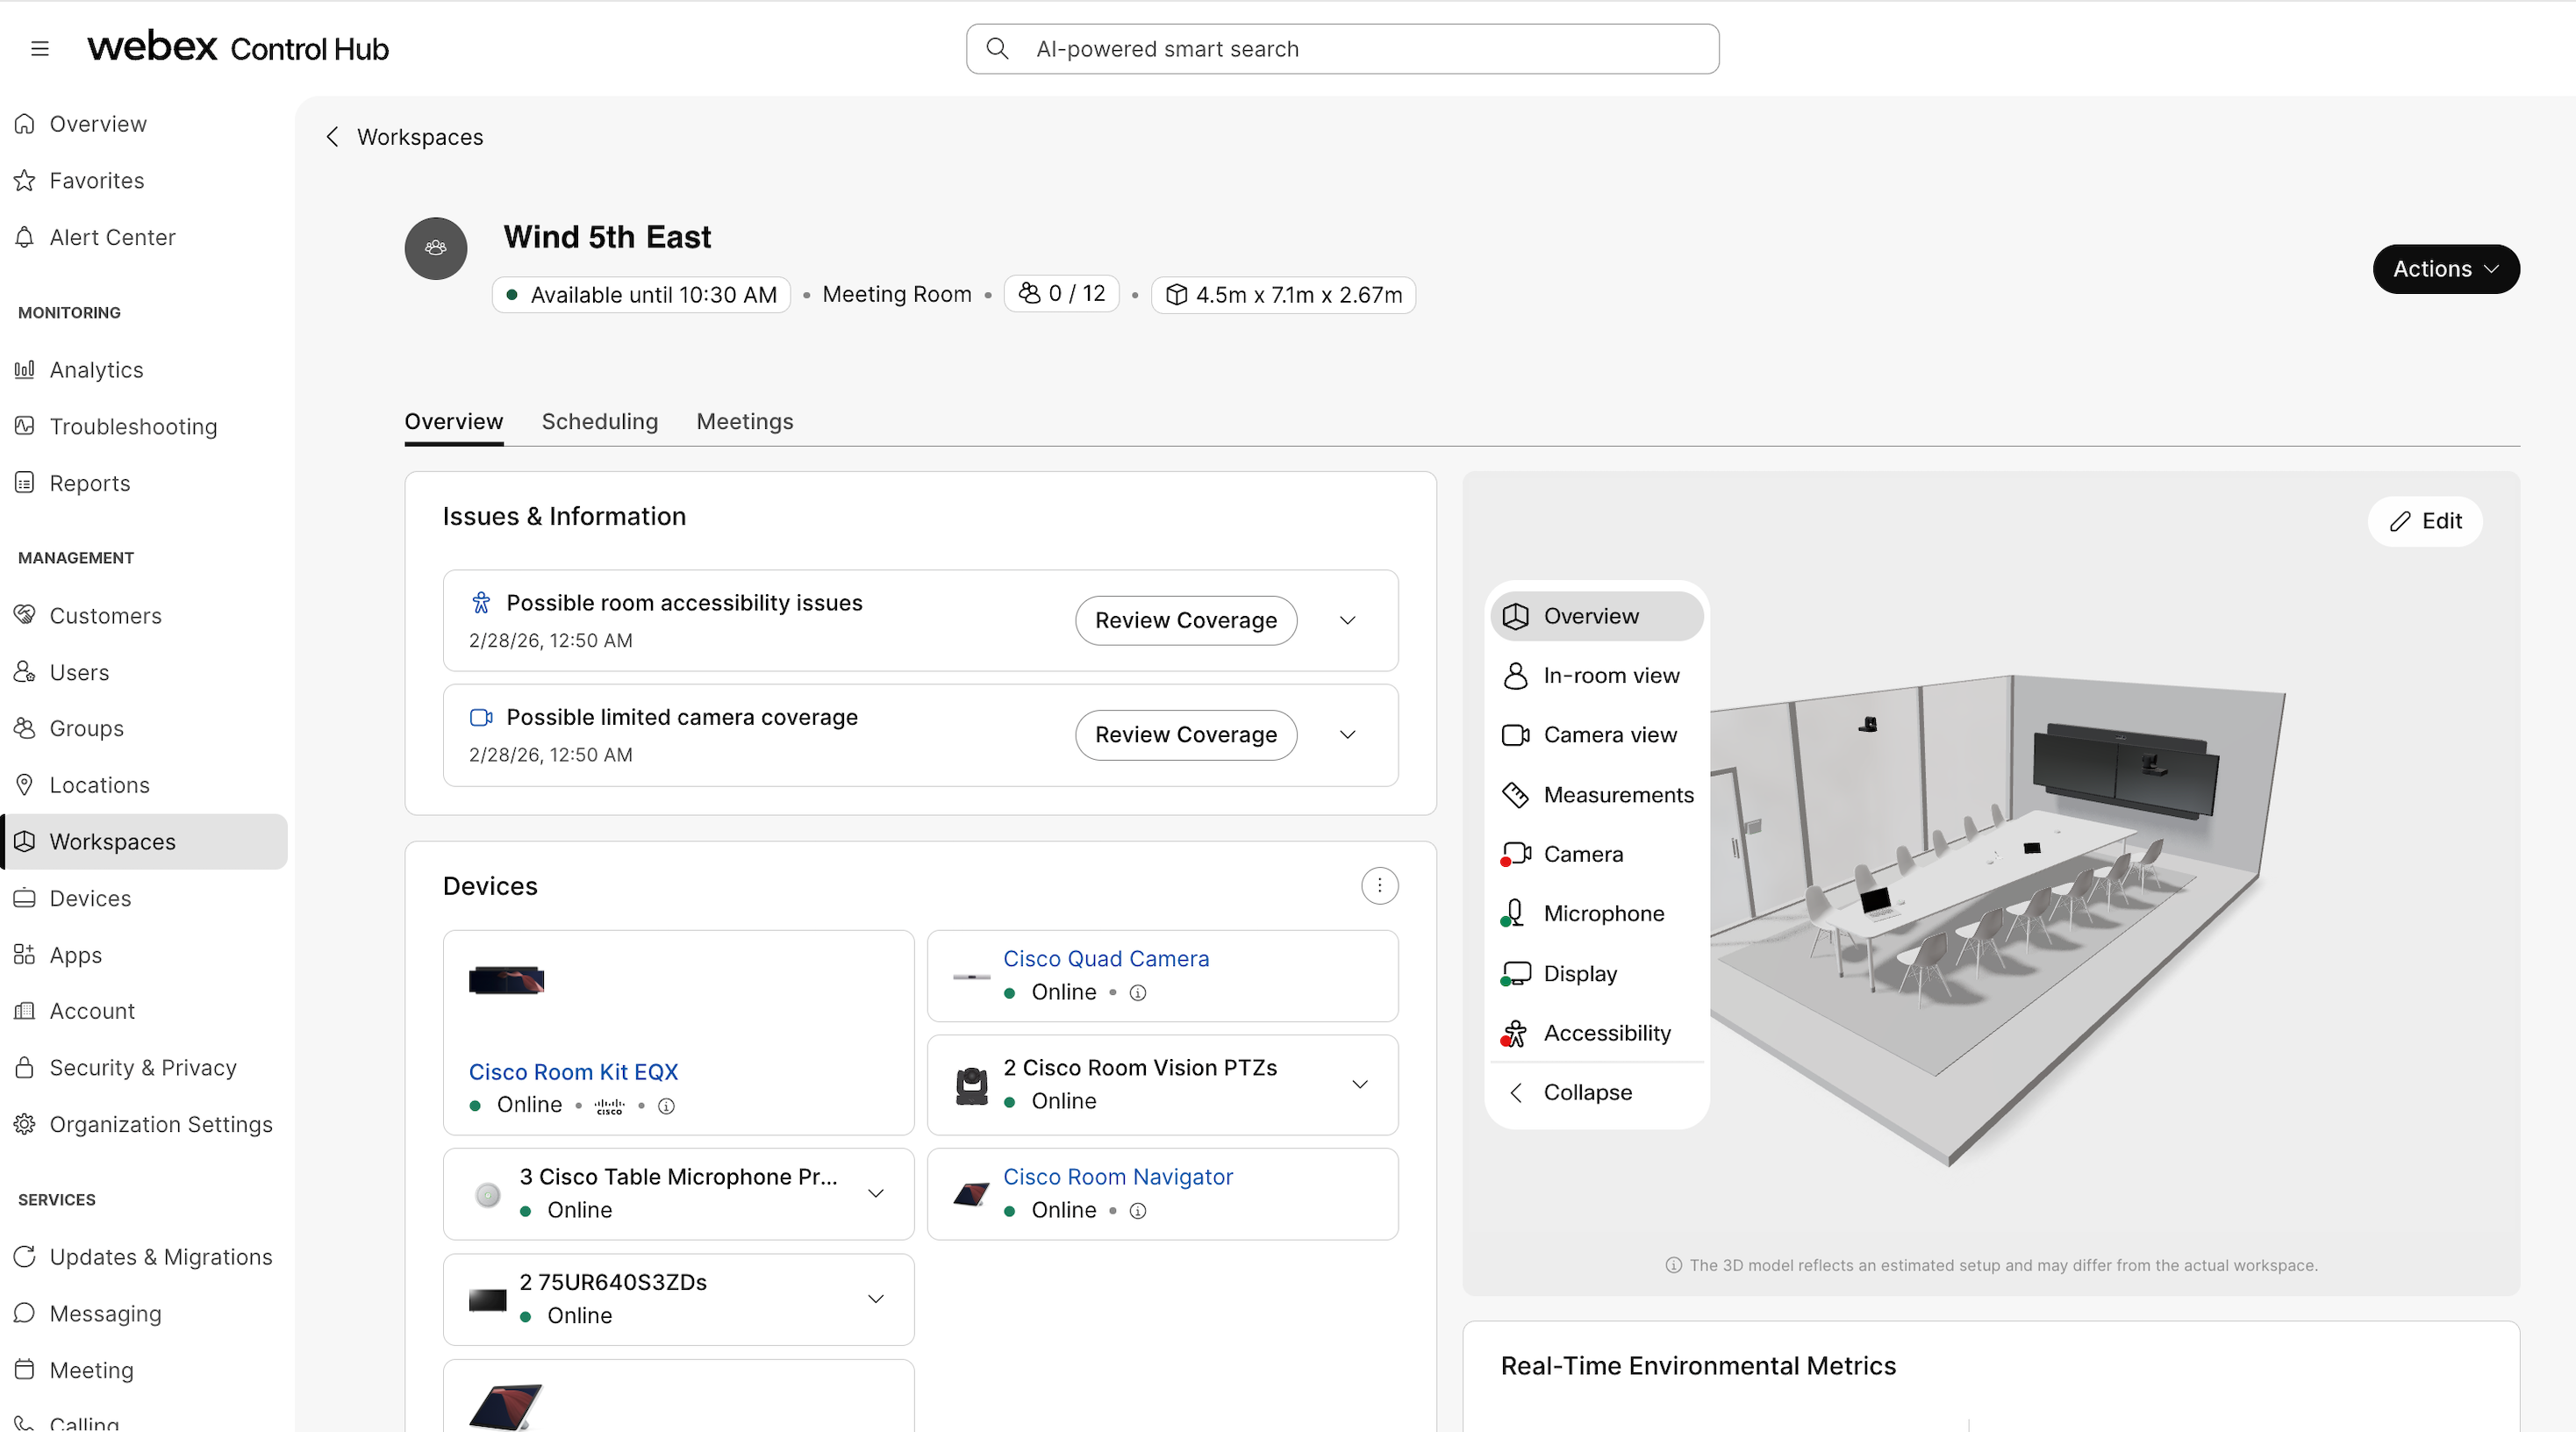Click the room dimensions 4.5m x 7.1m chip
This screenshot has height=1432, width=2576.
click(x=1283, y=294)
